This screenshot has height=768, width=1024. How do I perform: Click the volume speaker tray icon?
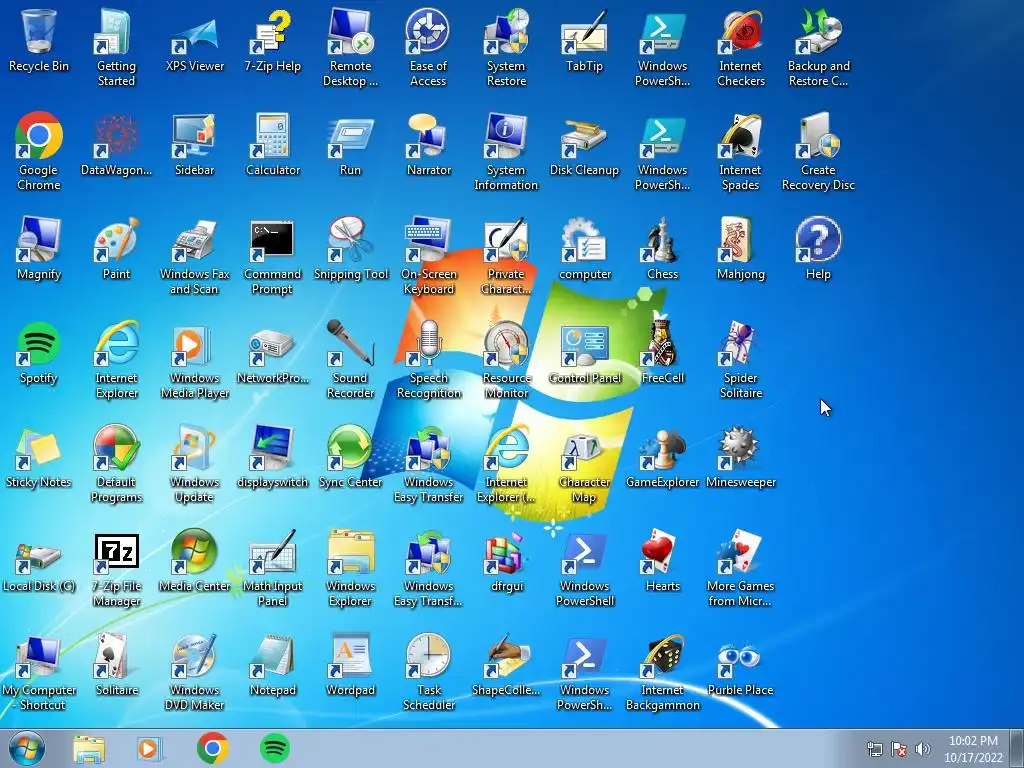click(923, 749)
